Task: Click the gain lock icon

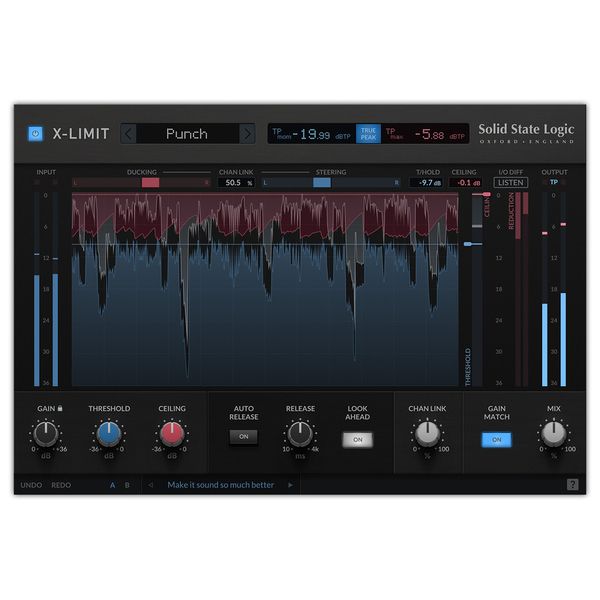Action: (60, 408)
